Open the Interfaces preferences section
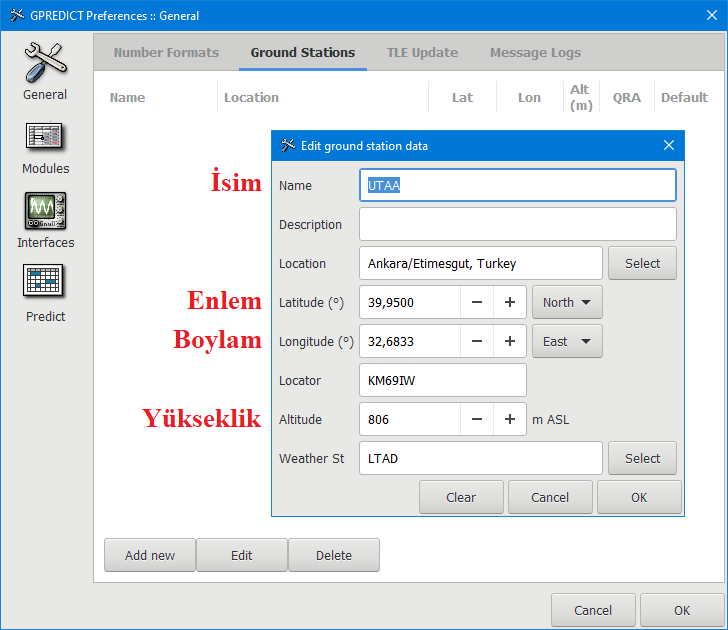Image resolution: width=728 pixels, height=630 pixels. pos(45,221)
